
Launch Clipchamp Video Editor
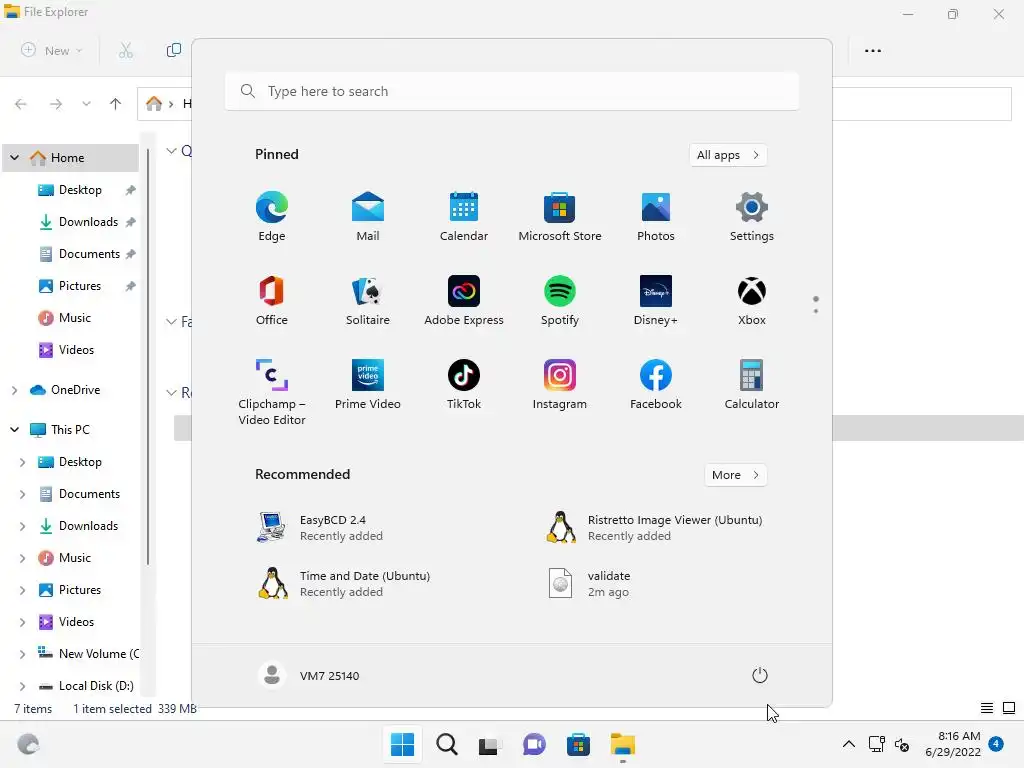click(272, 392)
